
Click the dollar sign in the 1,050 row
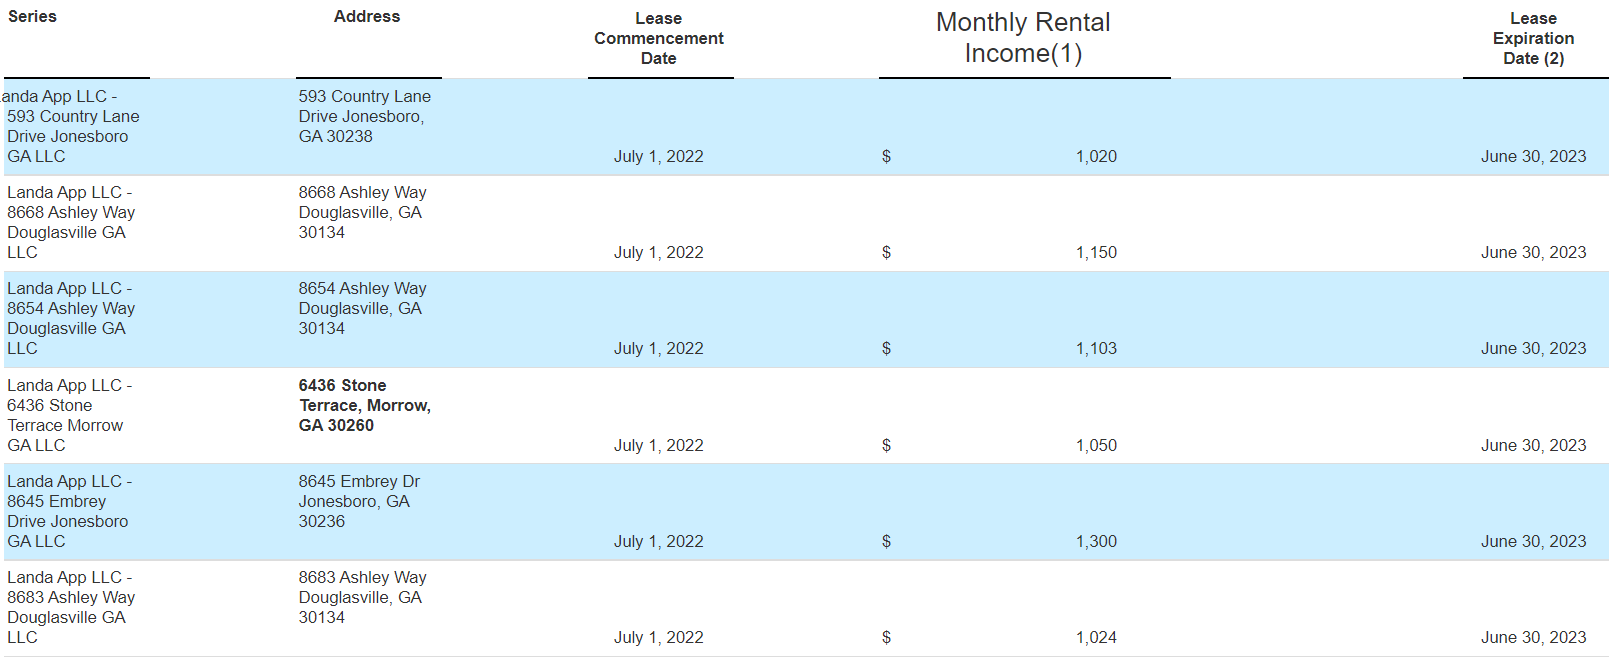[886, 445]
